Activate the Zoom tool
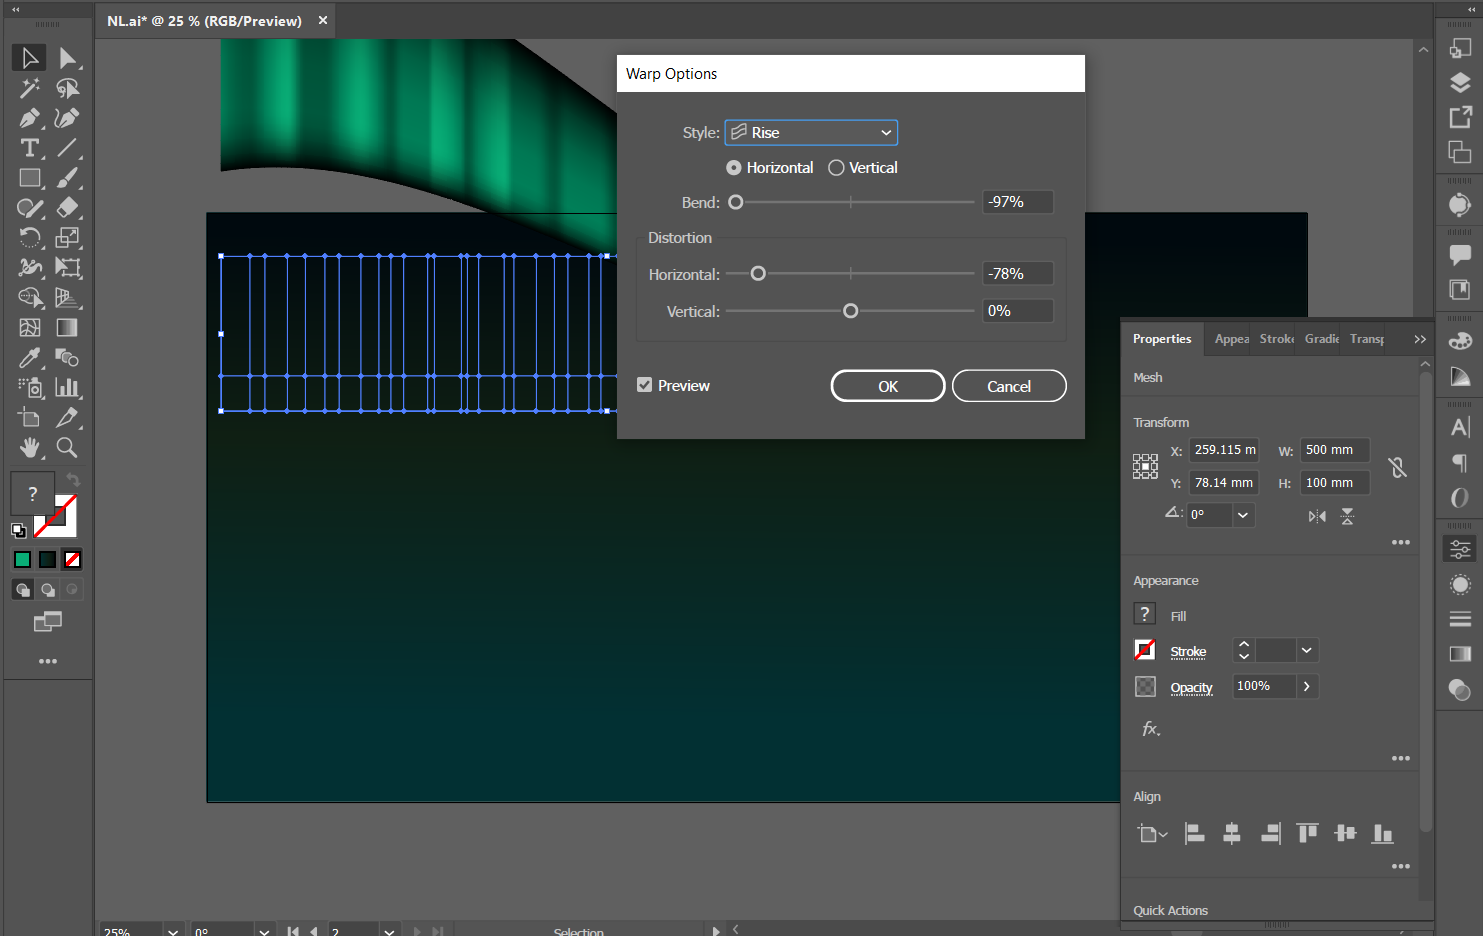 pos(67,447)
